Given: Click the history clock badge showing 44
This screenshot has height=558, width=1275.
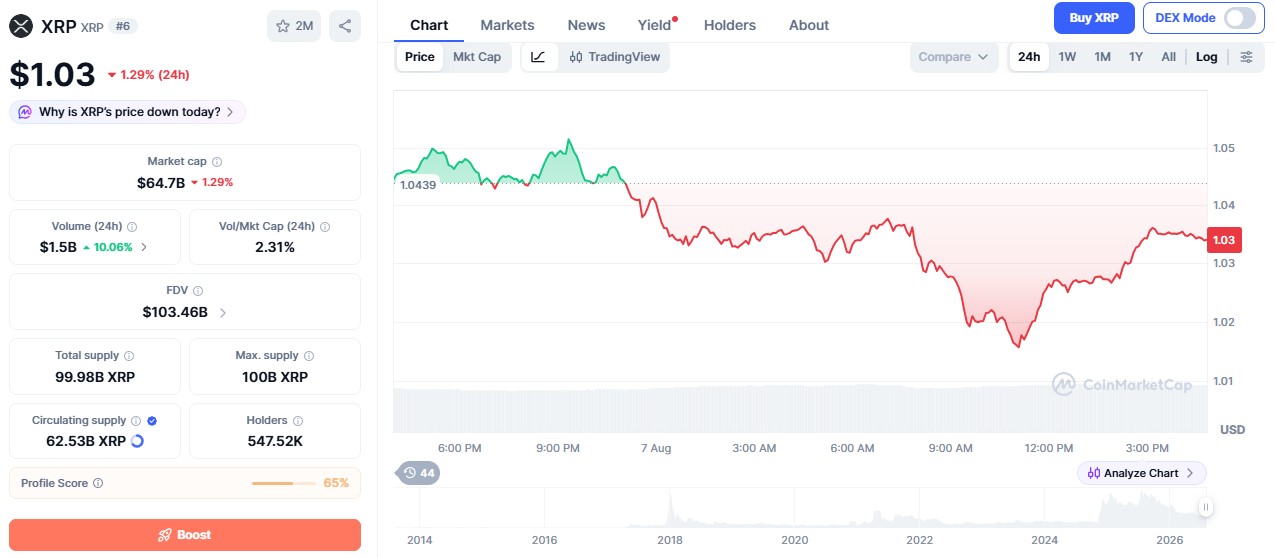Looking at the screenshot, I should 419,473.
